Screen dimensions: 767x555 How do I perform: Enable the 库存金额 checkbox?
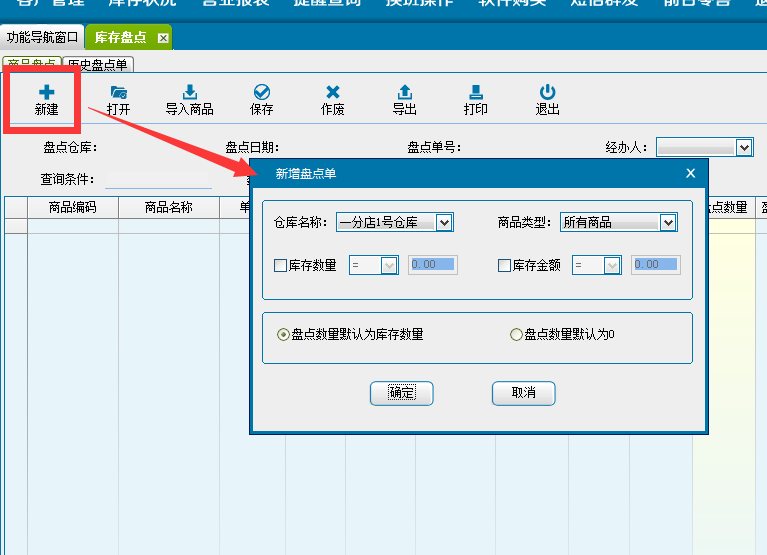505,265
